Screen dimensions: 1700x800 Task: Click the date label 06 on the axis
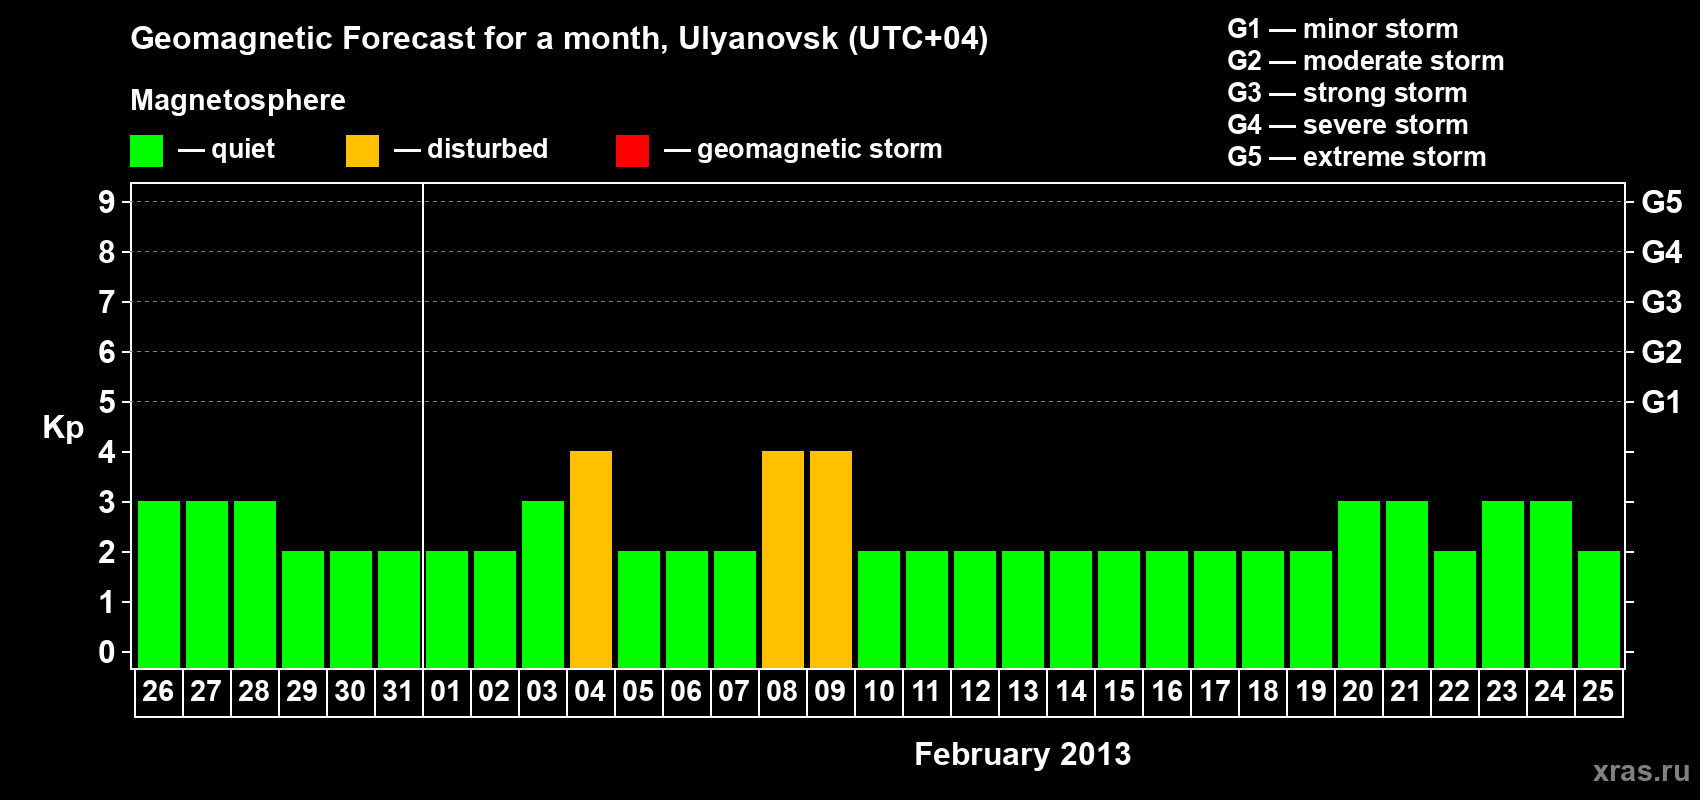pyautogui.click(x=686, y=692)
